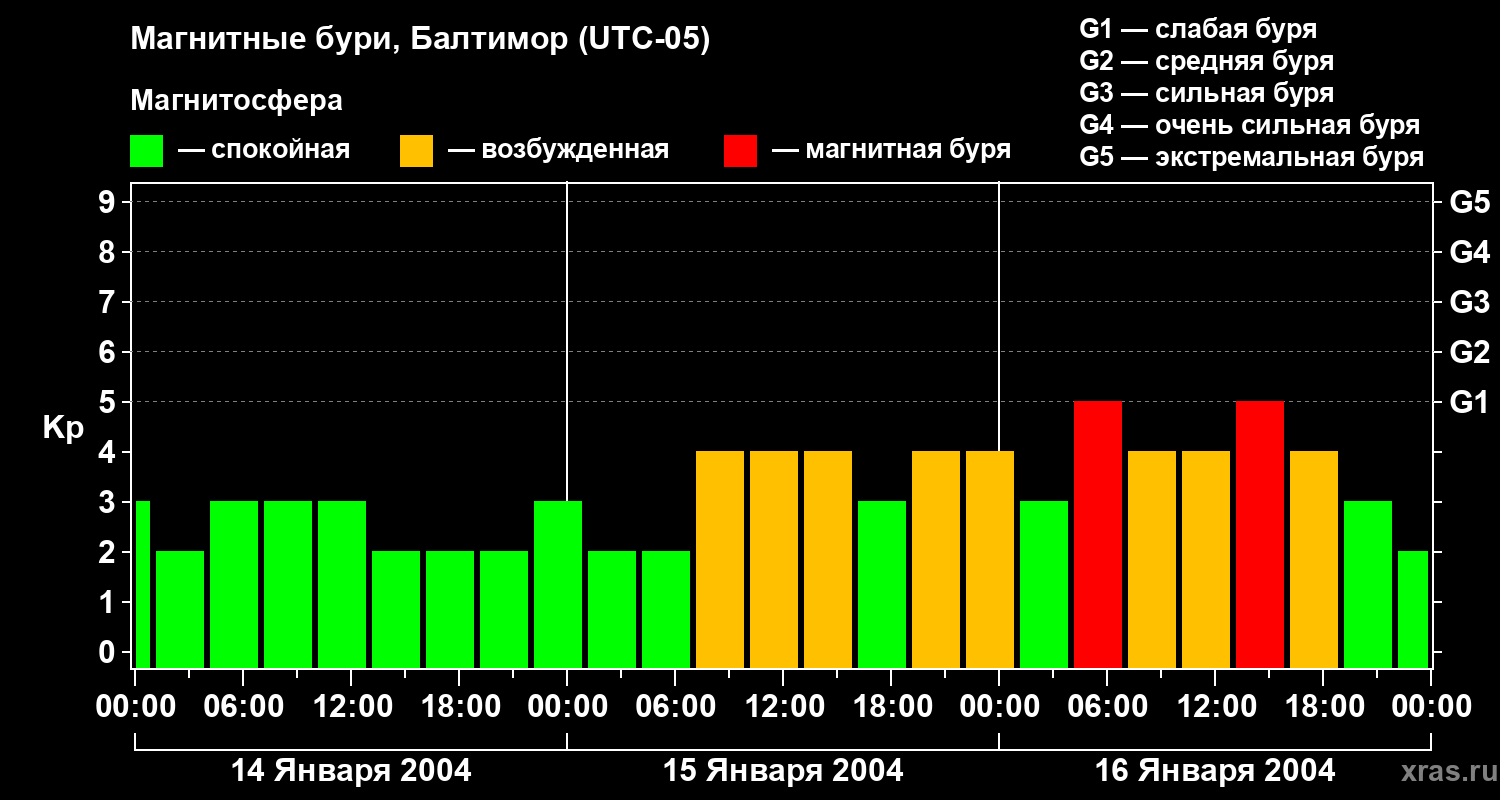
Task: Click the 'Магнитосфера' heading label
Action: [x=236, y=101]
